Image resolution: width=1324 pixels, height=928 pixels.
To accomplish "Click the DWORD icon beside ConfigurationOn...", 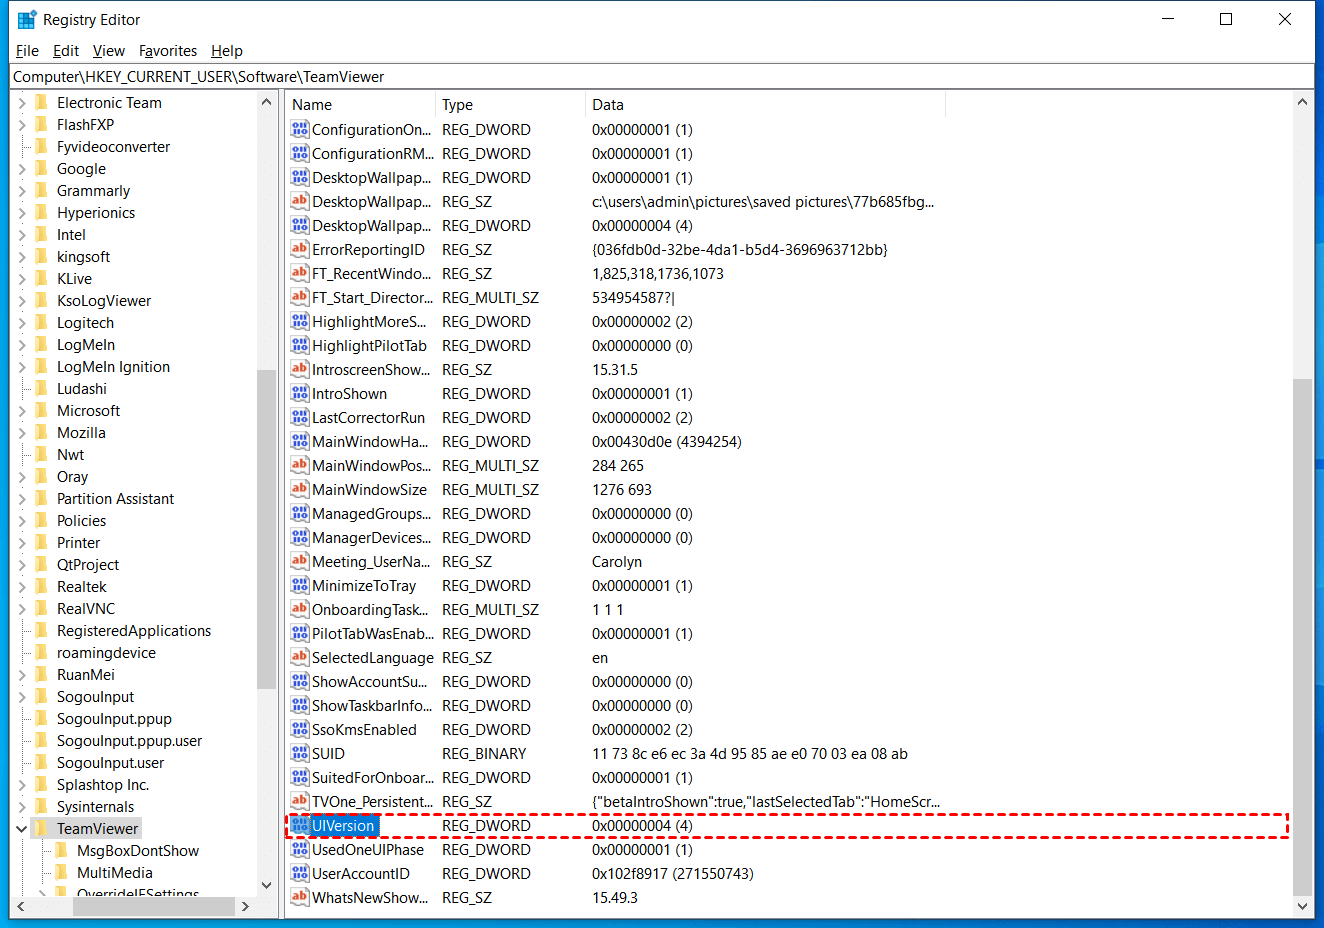I will click(x=299, y=129).
